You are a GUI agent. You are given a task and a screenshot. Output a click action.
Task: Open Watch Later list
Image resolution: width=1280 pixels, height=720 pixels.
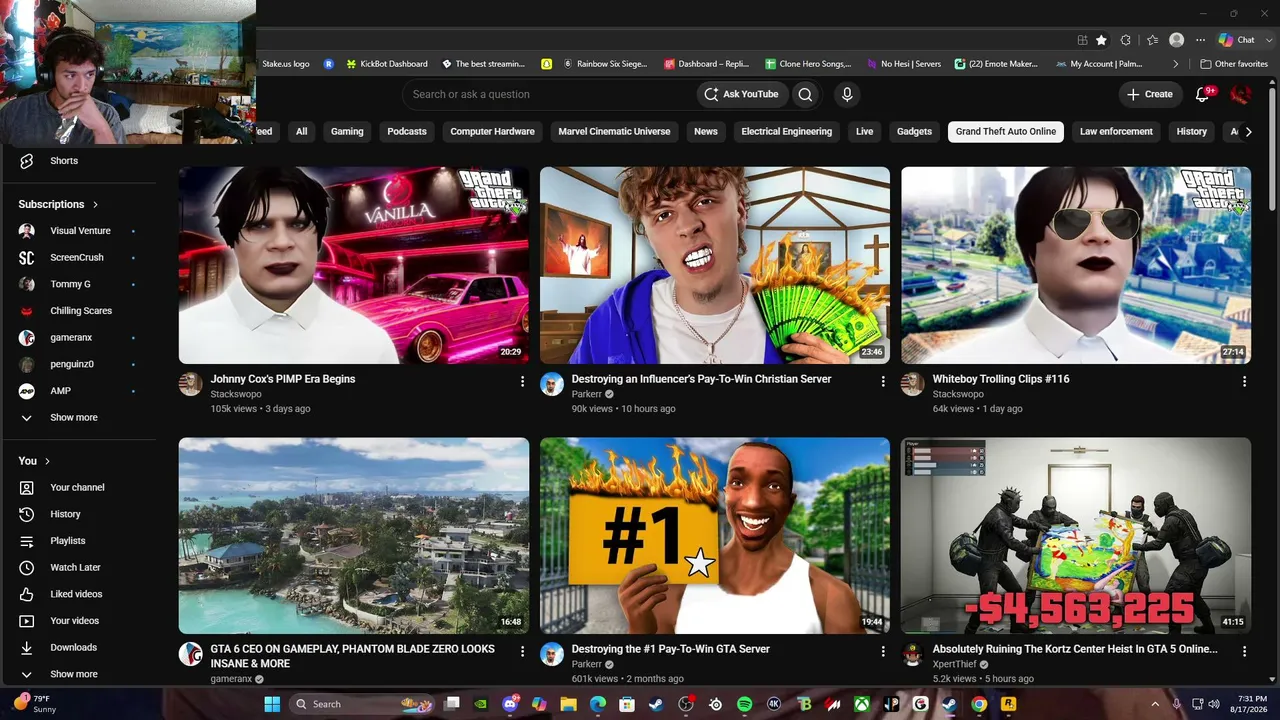coord(75,568)
